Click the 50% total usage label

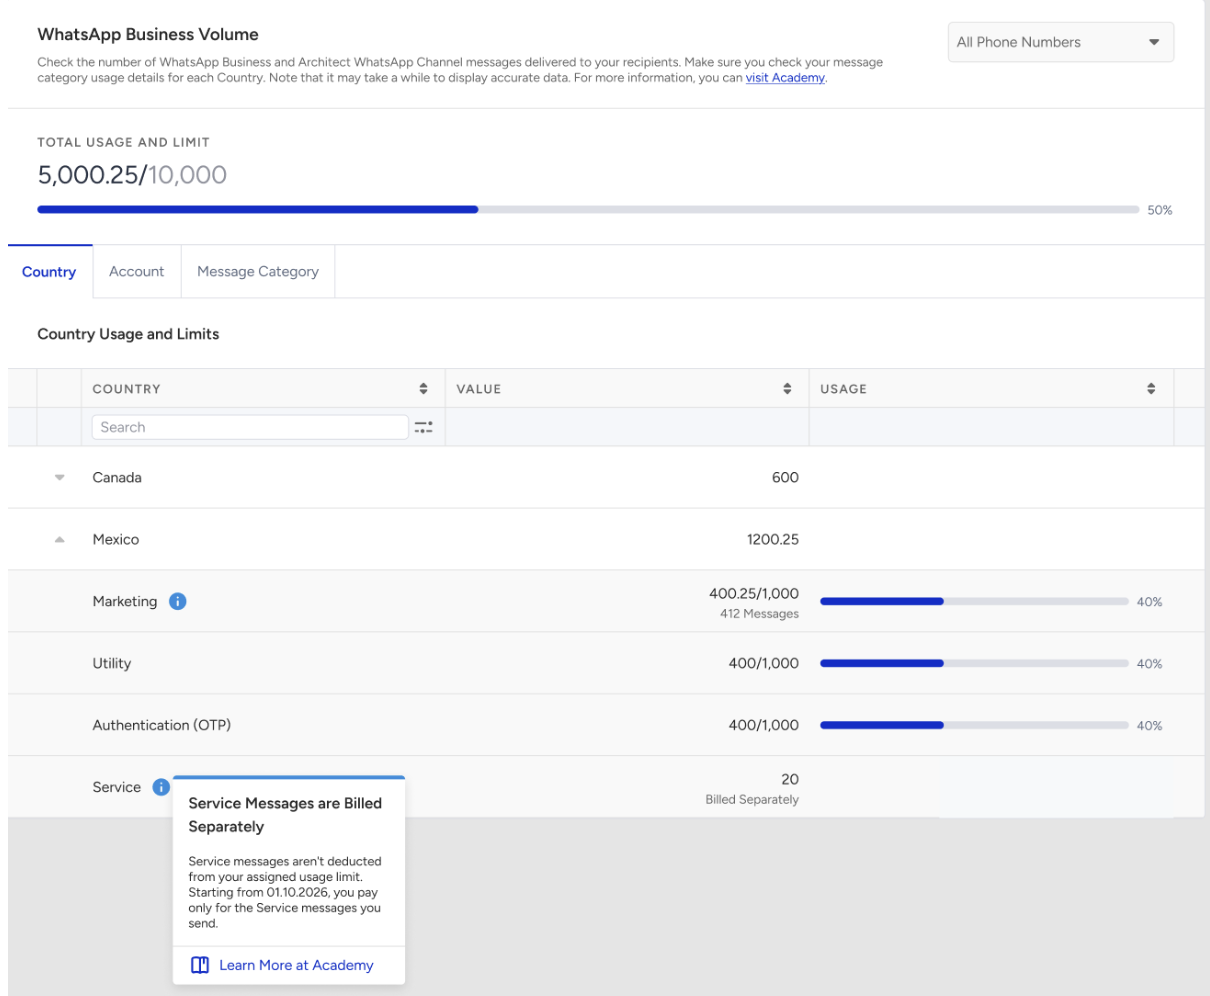[x=1160, y=210]
